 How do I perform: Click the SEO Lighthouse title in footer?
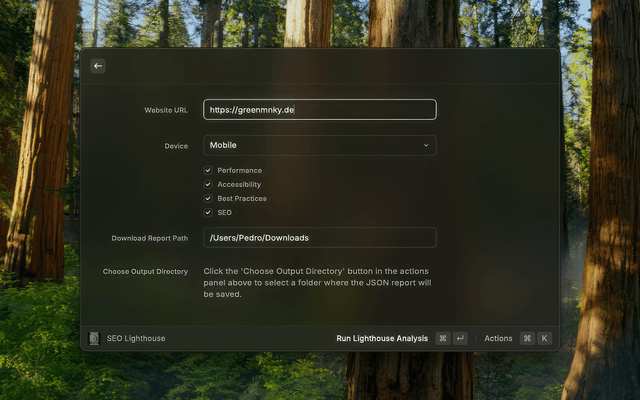tap(136, 338)
